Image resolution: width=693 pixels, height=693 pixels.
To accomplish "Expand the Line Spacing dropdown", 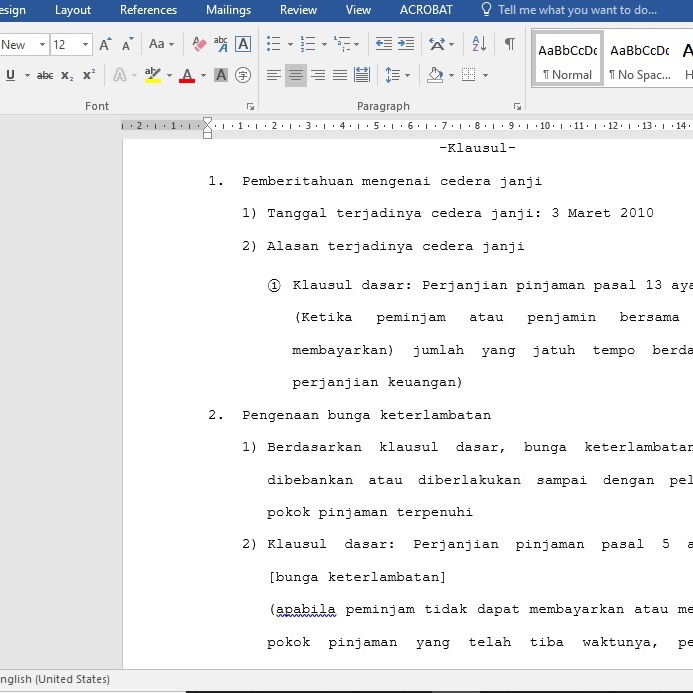I will pyautogui.click(x=397, y=75).
